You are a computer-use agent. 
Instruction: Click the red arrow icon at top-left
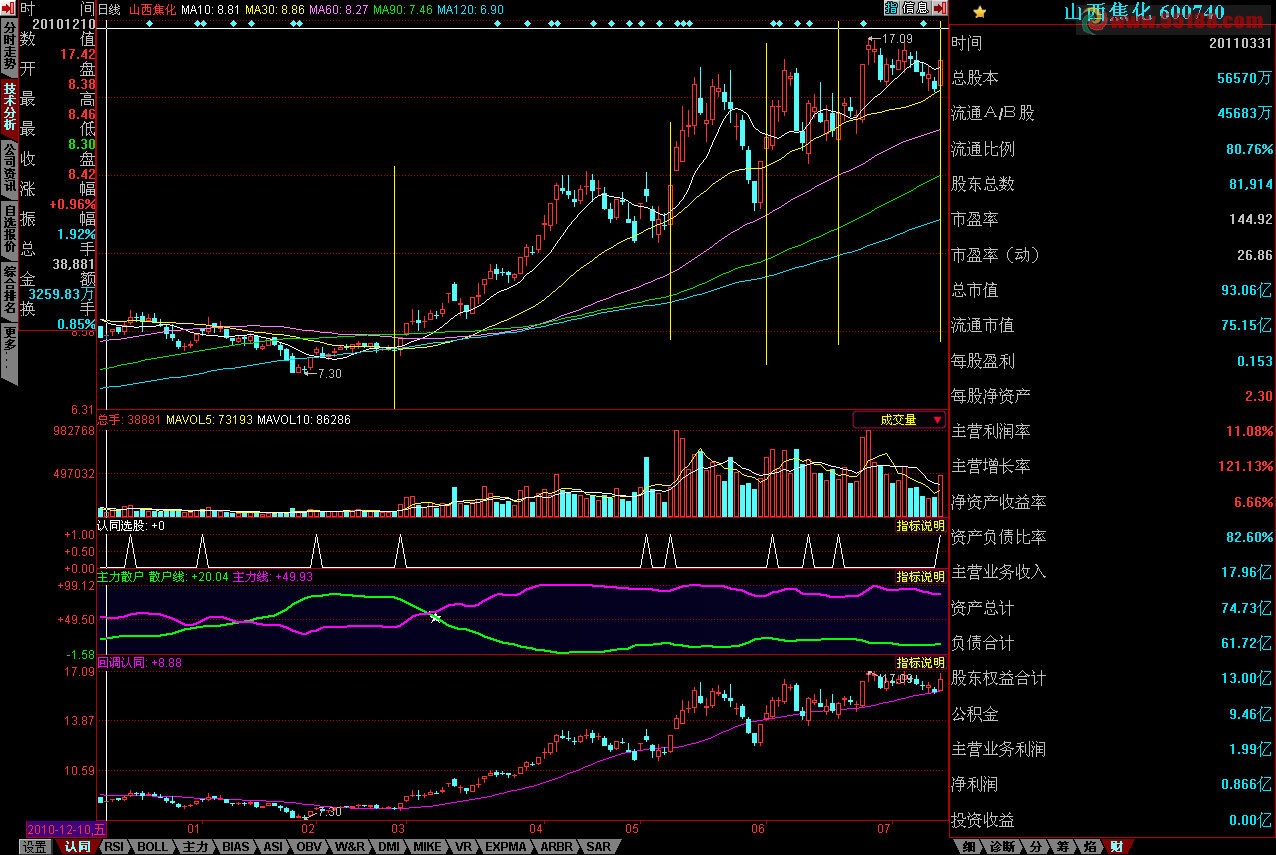coord(8,8)
